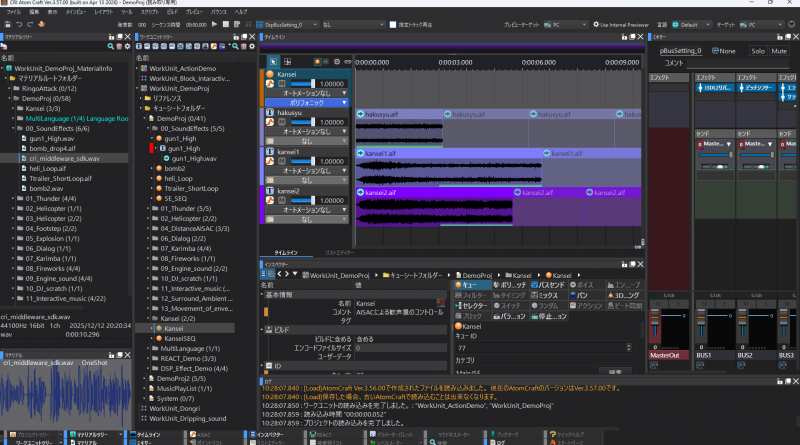Expand the 01_Thunder (4/4) material folder

coord(13,199)
